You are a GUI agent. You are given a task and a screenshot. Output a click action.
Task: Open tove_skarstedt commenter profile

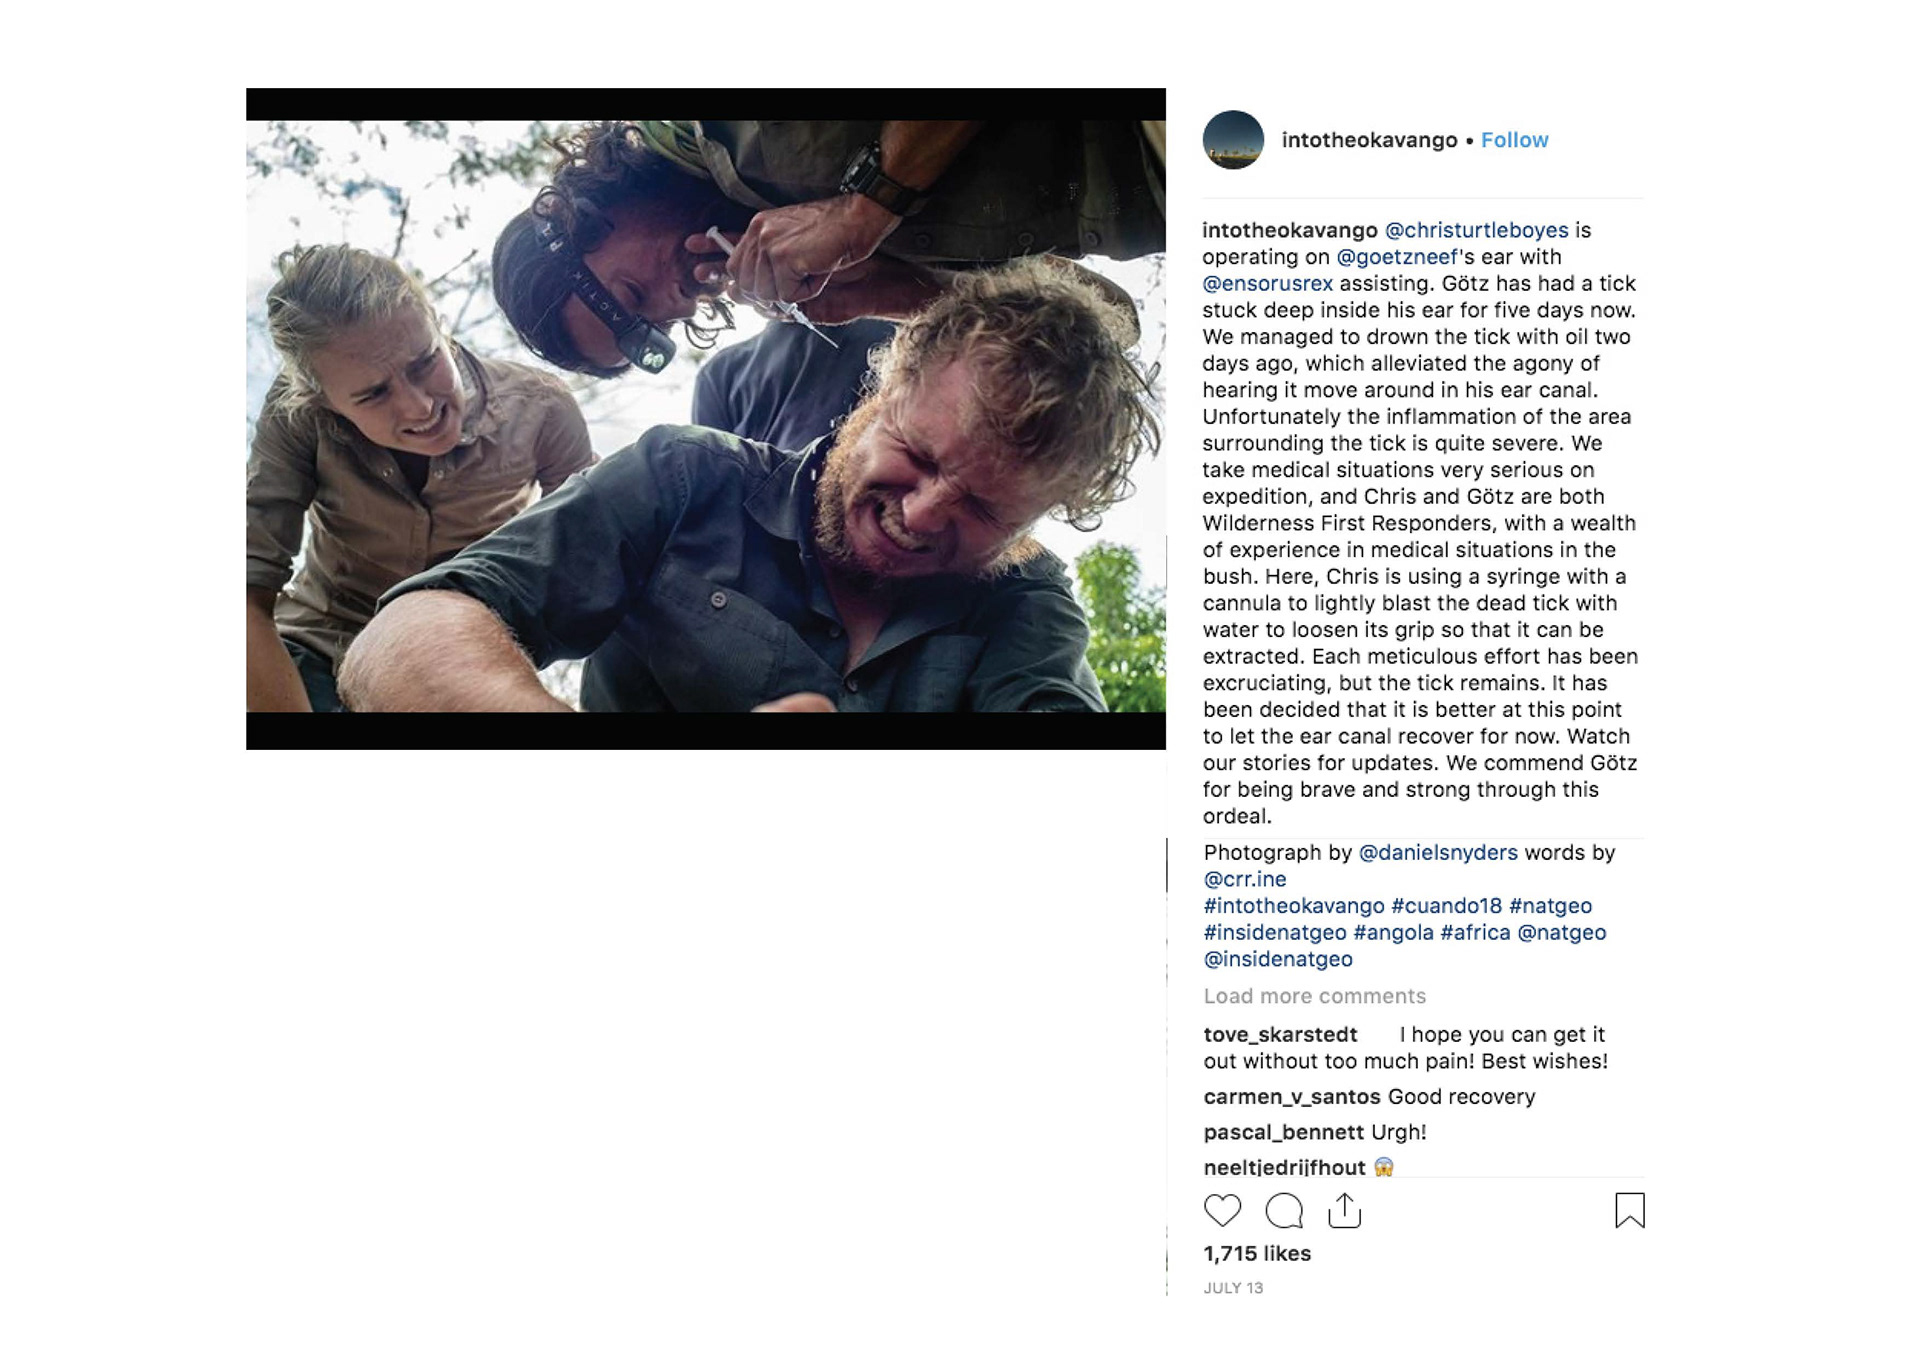tap(1280, 1034)
